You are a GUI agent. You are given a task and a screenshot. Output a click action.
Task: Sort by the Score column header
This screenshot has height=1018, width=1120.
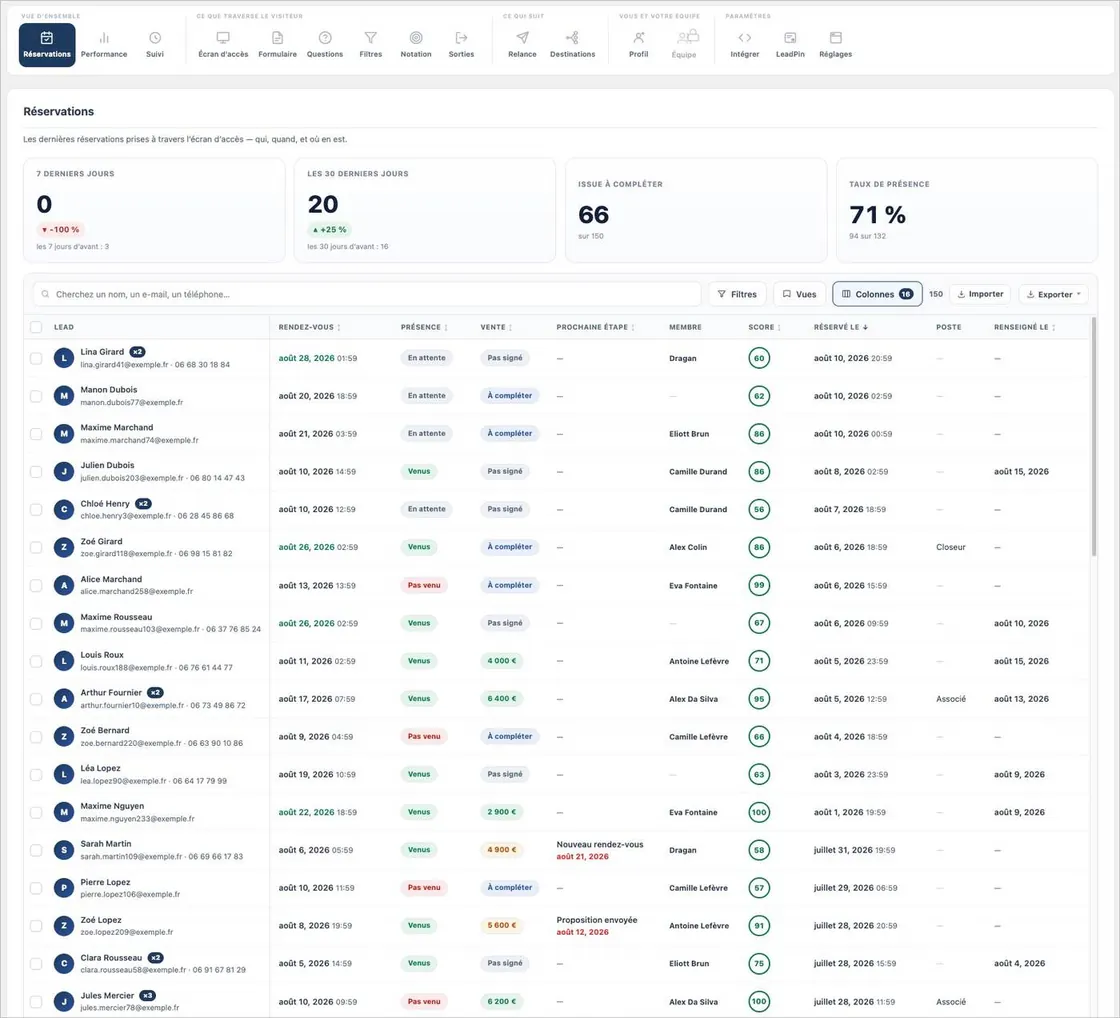pos(764,327)
